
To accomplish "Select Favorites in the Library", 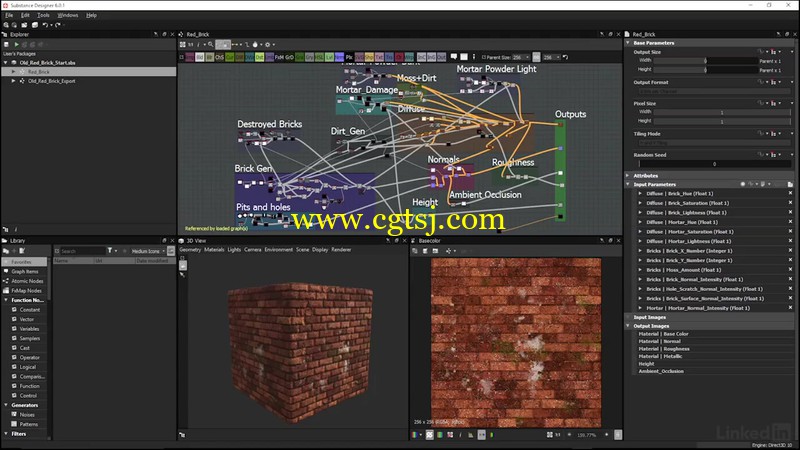I will tap(24, 262).
